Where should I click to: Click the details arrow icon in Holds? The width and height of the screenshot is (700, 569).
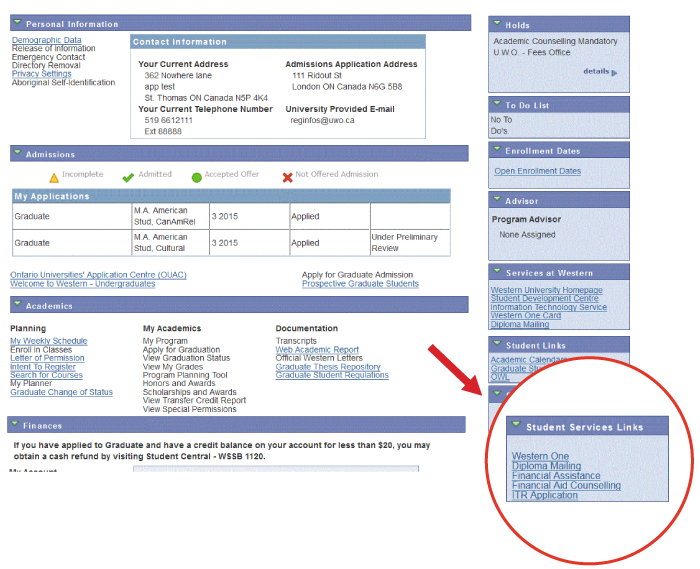point(614,73)
